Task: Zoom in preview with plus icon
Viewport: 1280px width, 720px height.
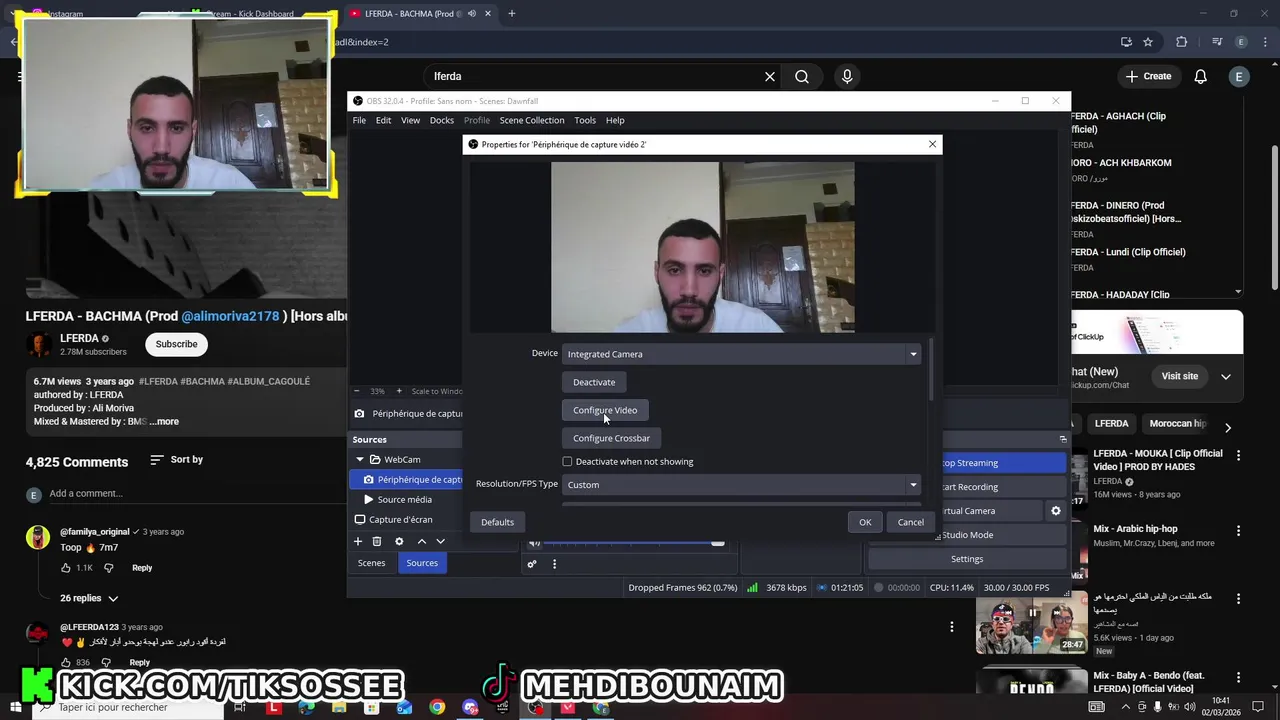Action: coord(399,391)
